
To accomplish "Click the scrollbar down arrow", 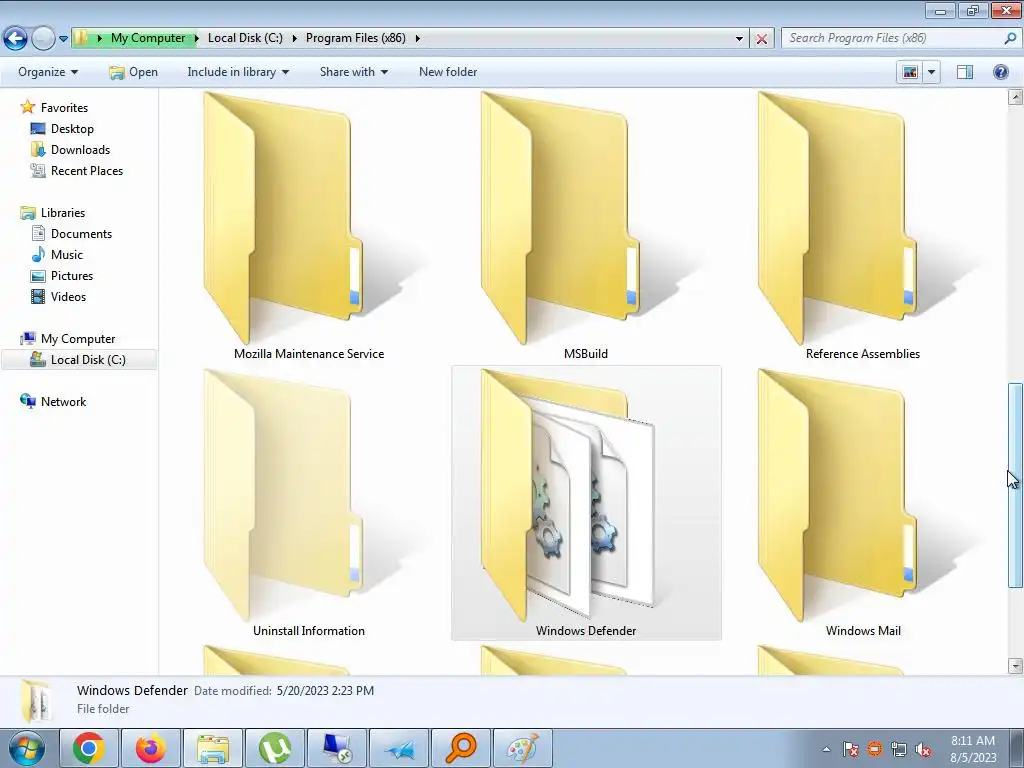I will coord(1015,665).
